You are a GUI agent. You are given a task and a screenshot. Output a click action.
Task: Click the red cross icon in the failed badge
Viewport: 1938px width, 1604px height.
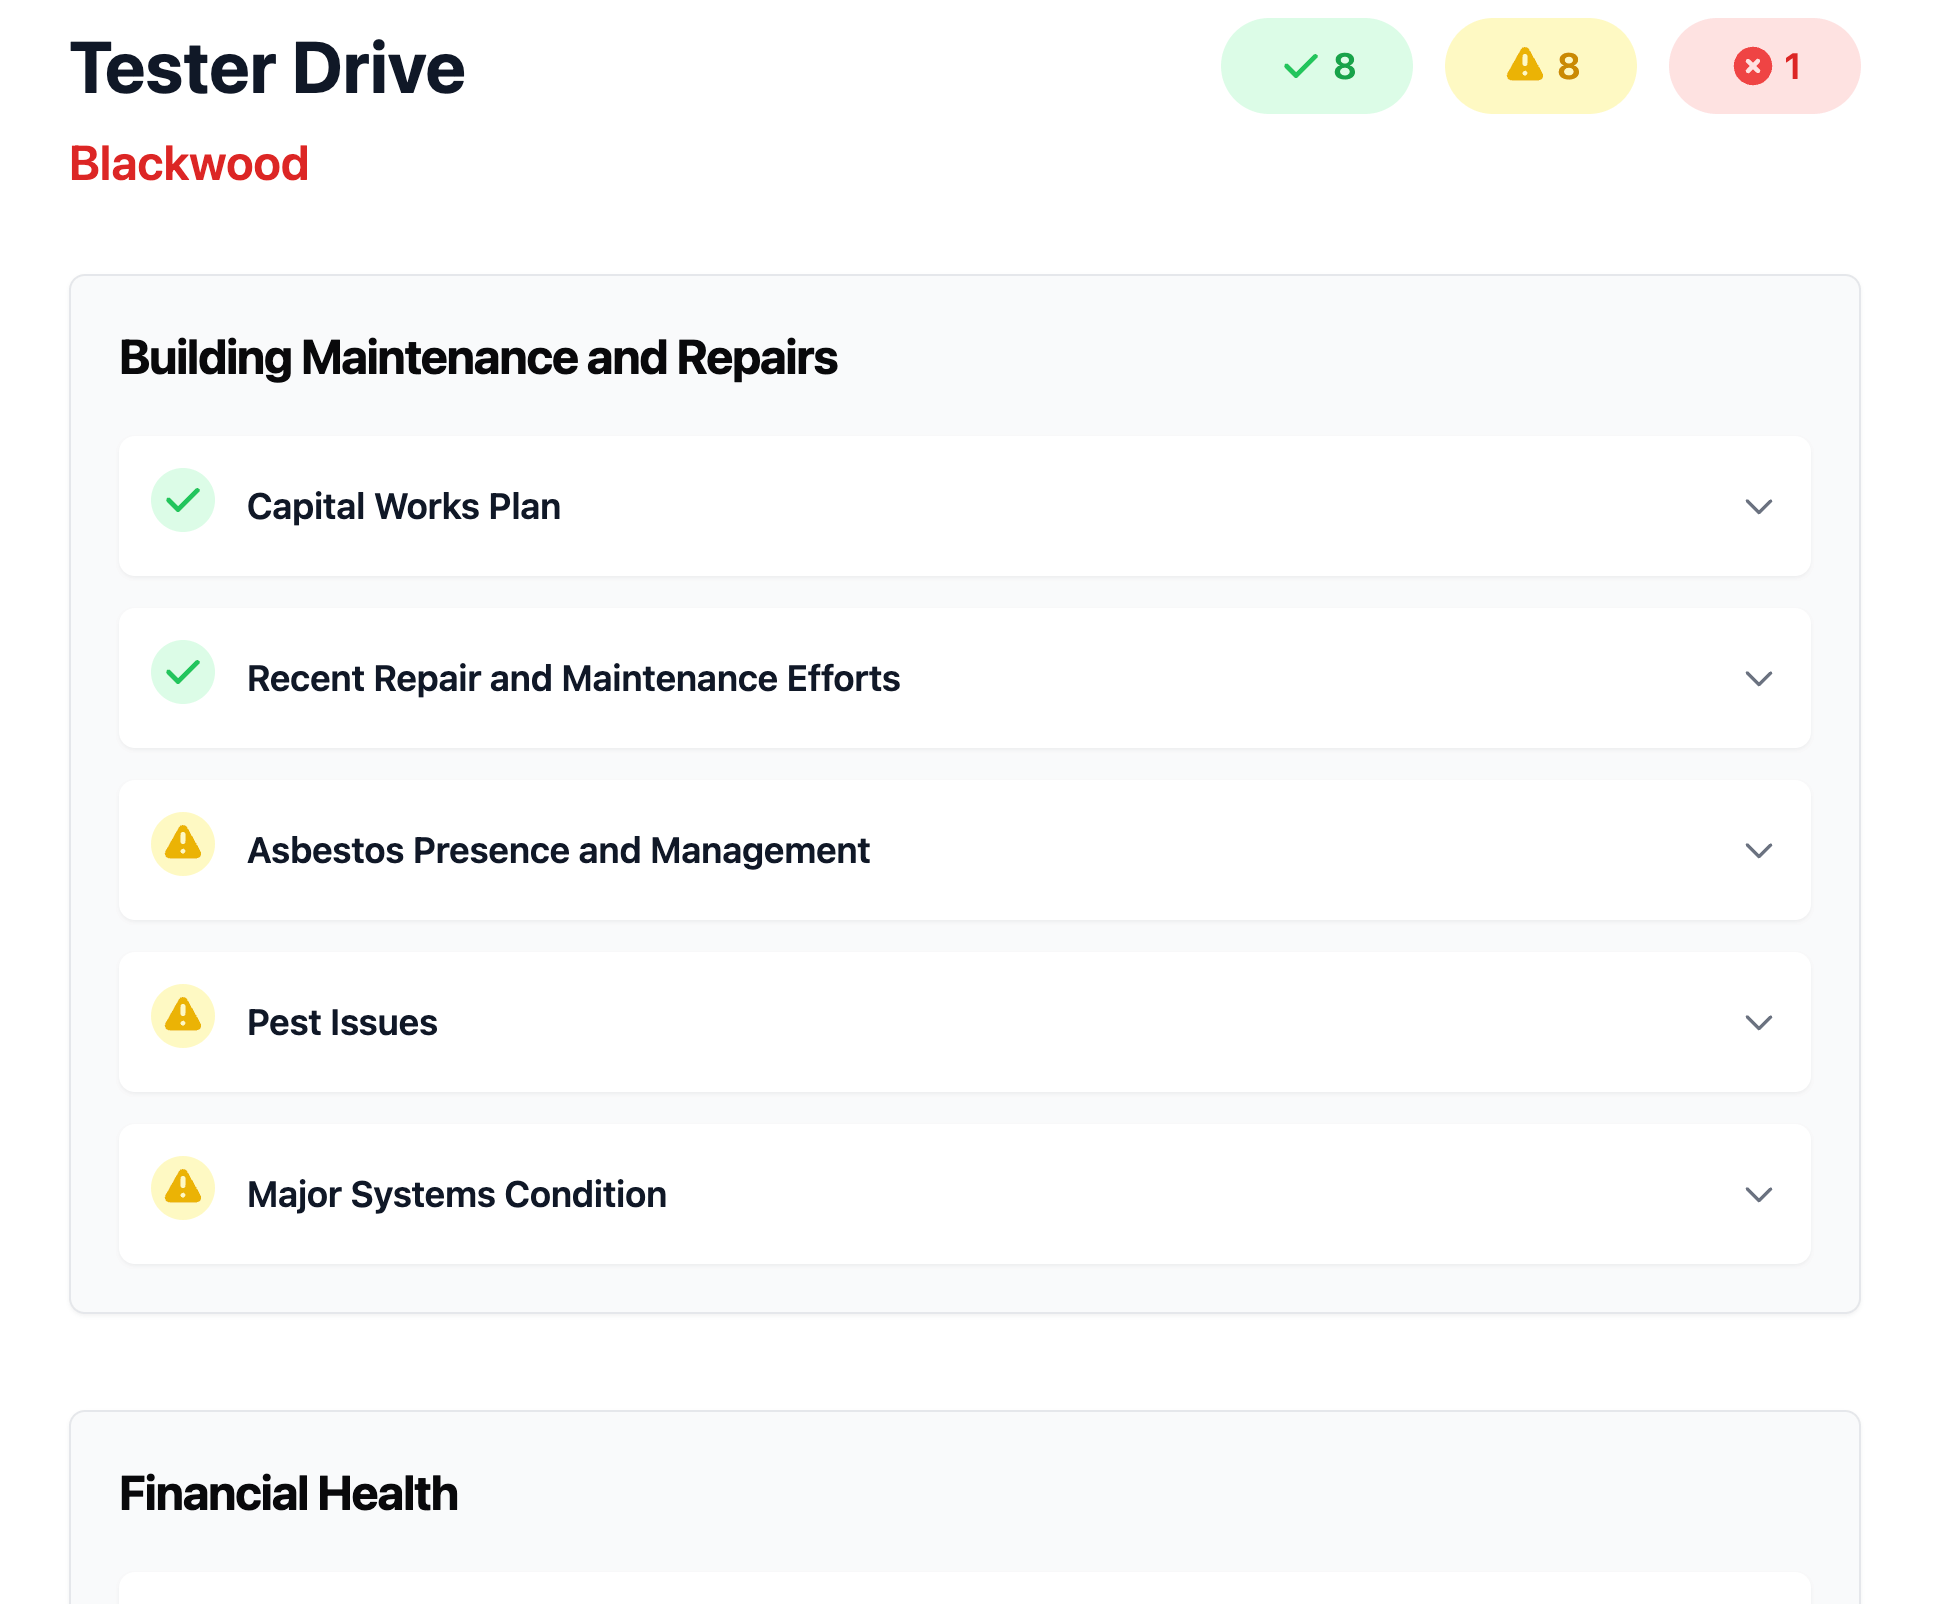1752,66
